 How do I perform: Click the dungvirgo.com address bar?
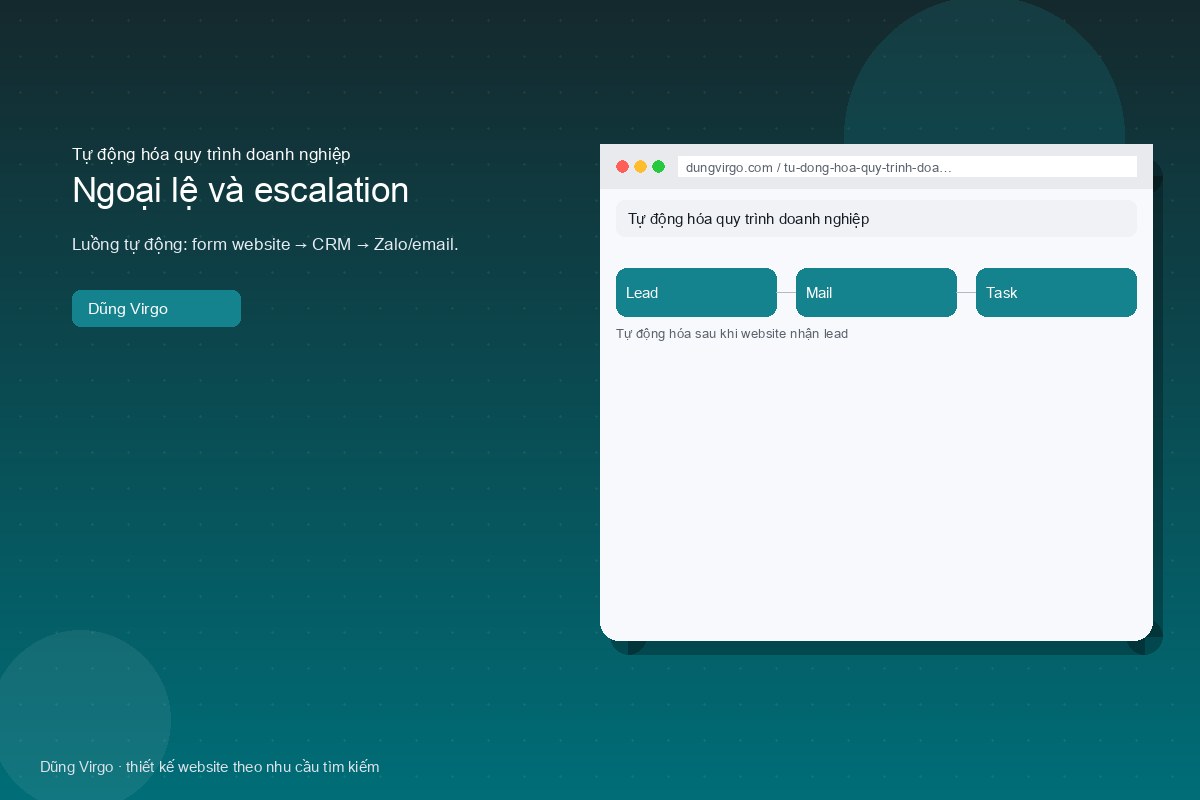click(x=907, y=167)
